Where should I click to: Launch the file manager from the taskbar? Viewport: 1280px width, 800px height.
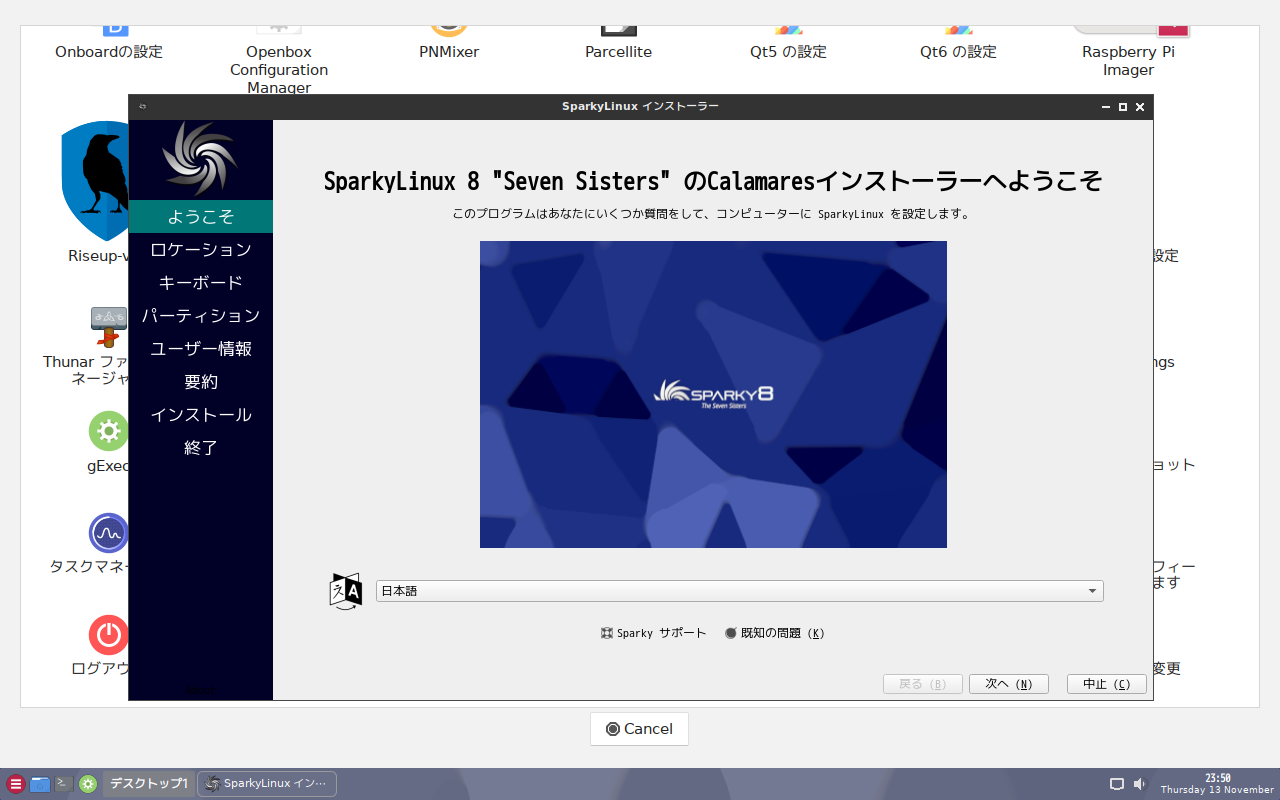point(40,784)
